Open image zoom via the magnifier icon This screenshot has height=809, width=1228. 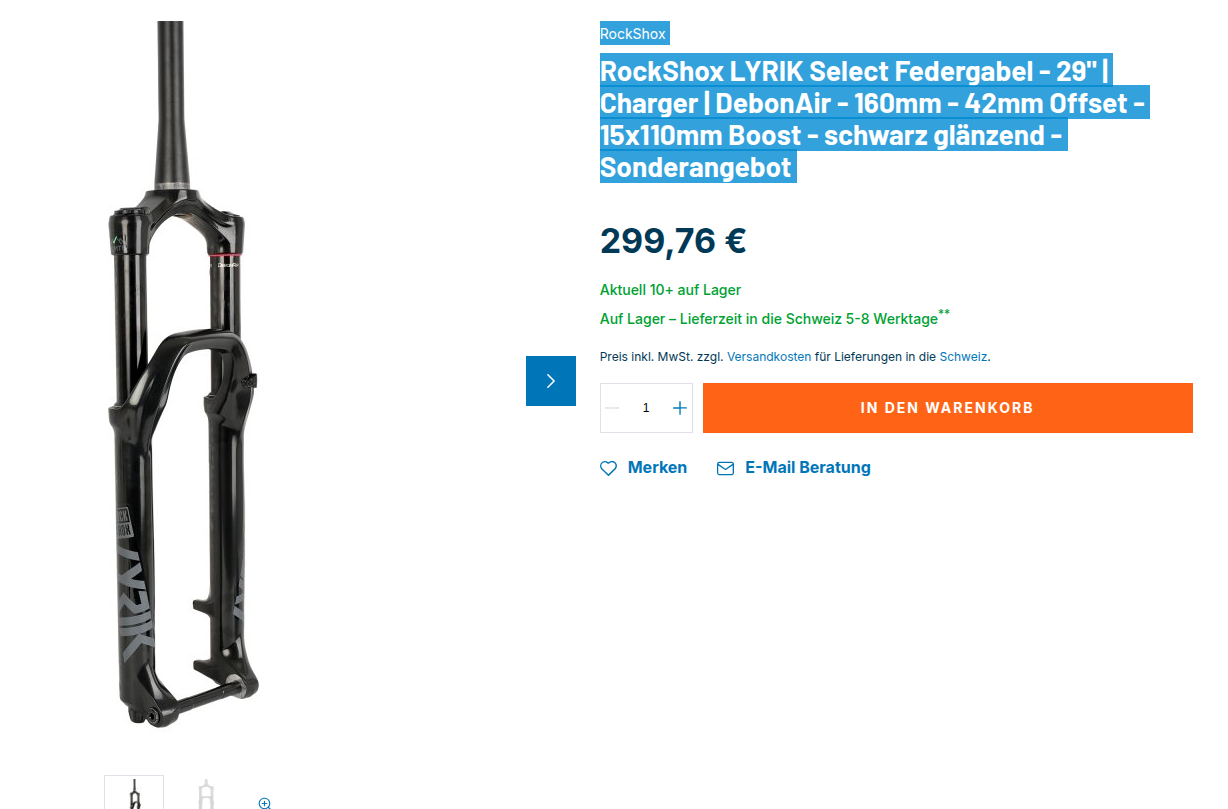pyautogui.click(x=265, y=803)
